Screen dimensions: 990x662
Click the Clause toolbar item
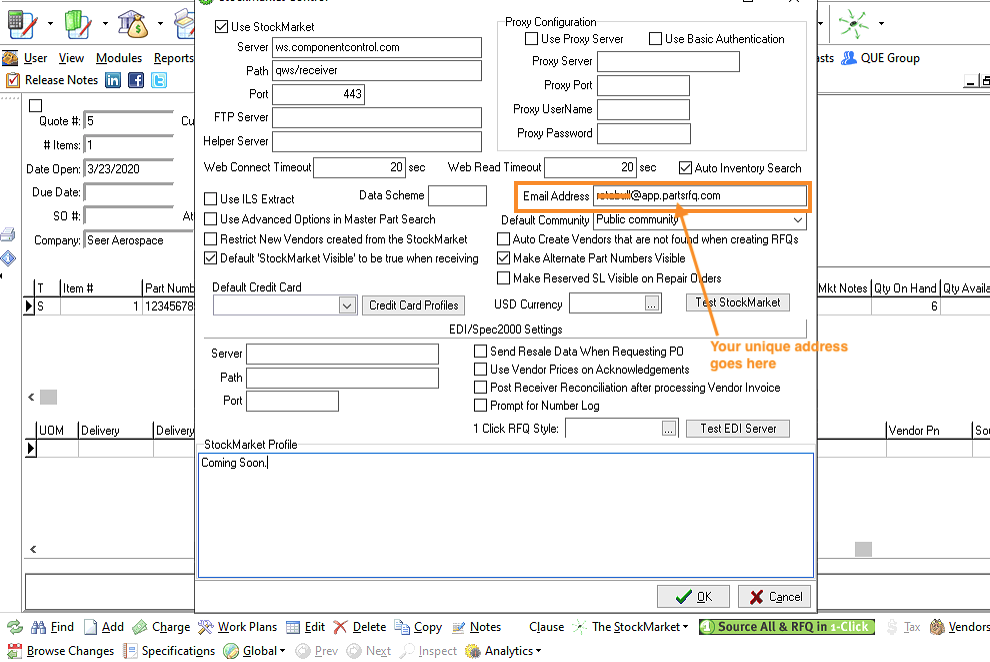[x=546, y=627]
